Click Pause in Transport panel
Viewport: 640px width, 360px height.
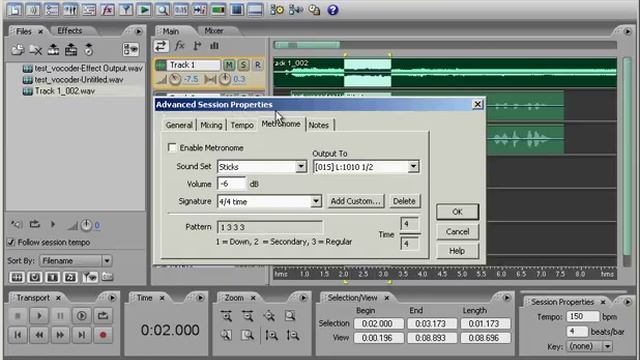60,316
